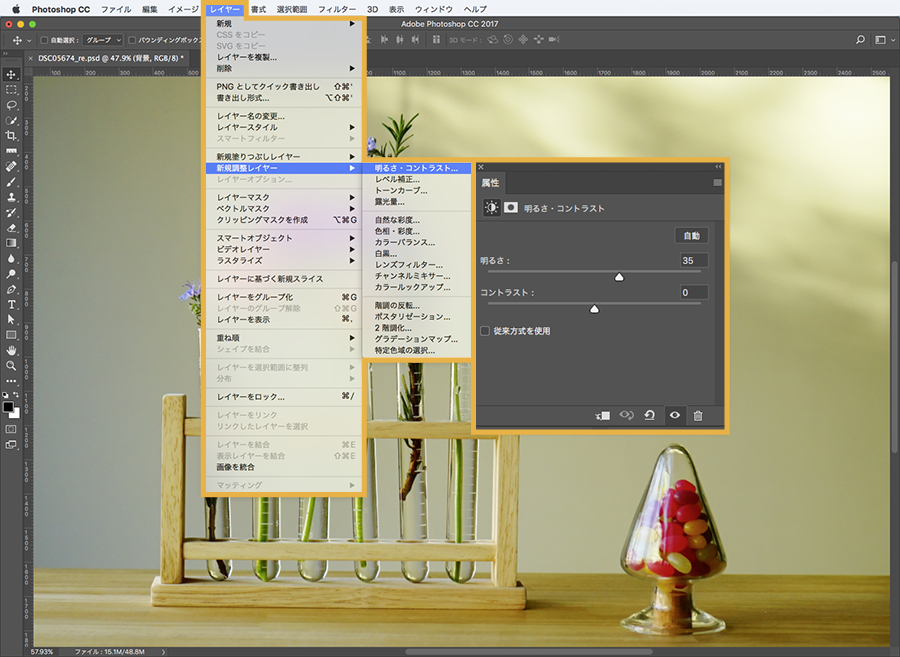
Task: Switch foreground and background colors
Action: pyautogui.click(x=16, y=395)
